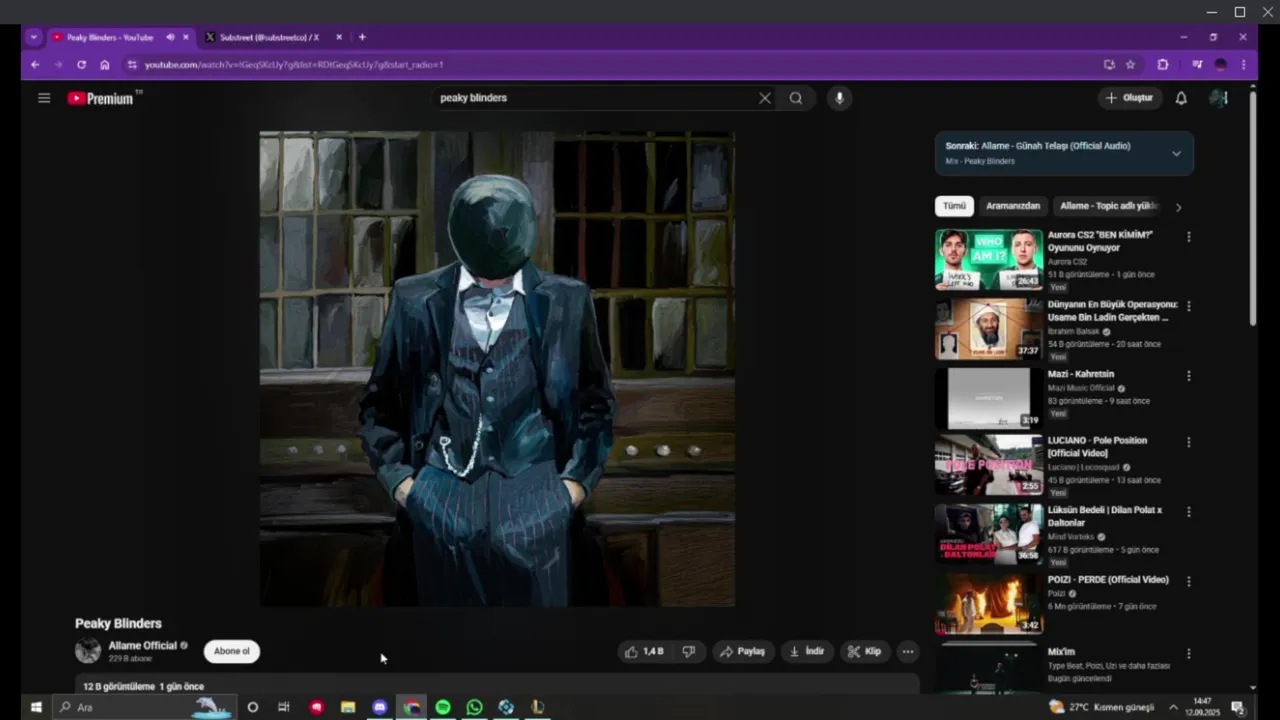
Task: Switch to the Peaky Blinders YouTube tab
Action: (x=108, y=37)
